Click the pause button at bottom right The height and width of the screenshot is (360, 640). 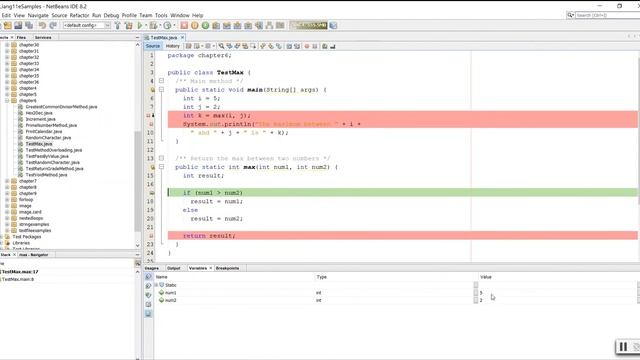[x=623, y=347]
